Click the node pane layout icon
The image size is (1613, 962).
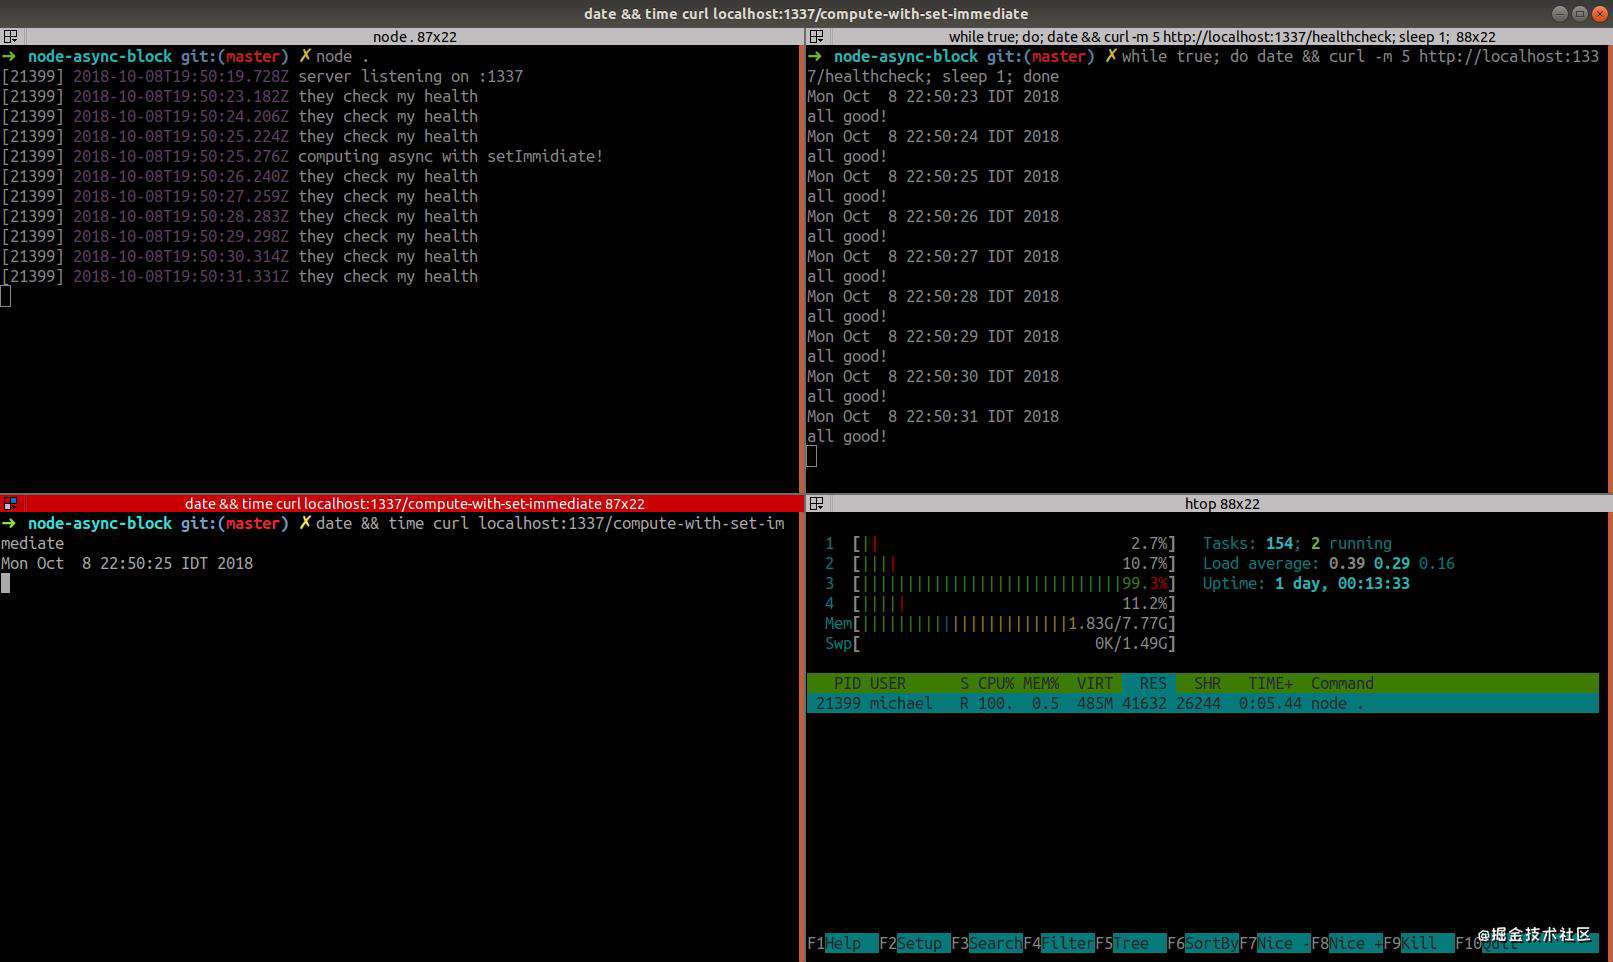pos(10,37)
